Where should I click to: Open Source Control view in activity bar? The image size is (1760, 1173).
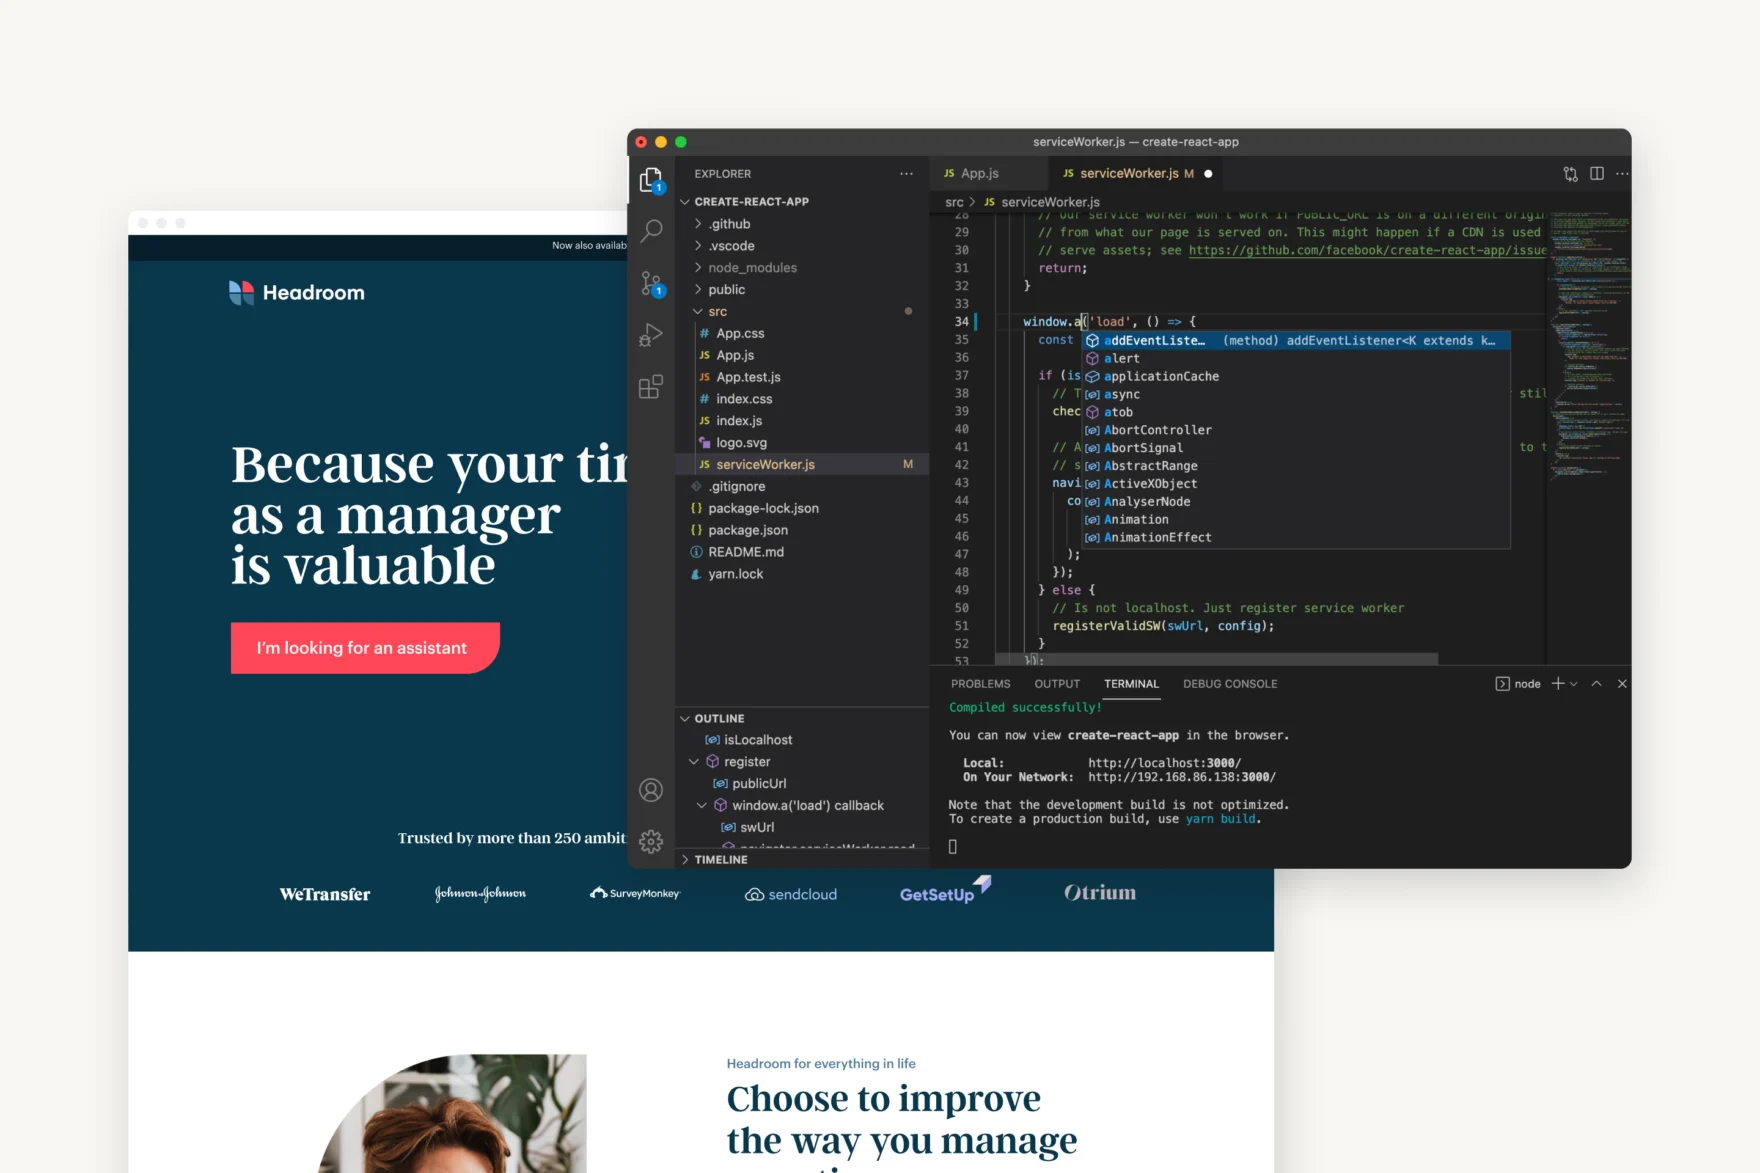651,284
